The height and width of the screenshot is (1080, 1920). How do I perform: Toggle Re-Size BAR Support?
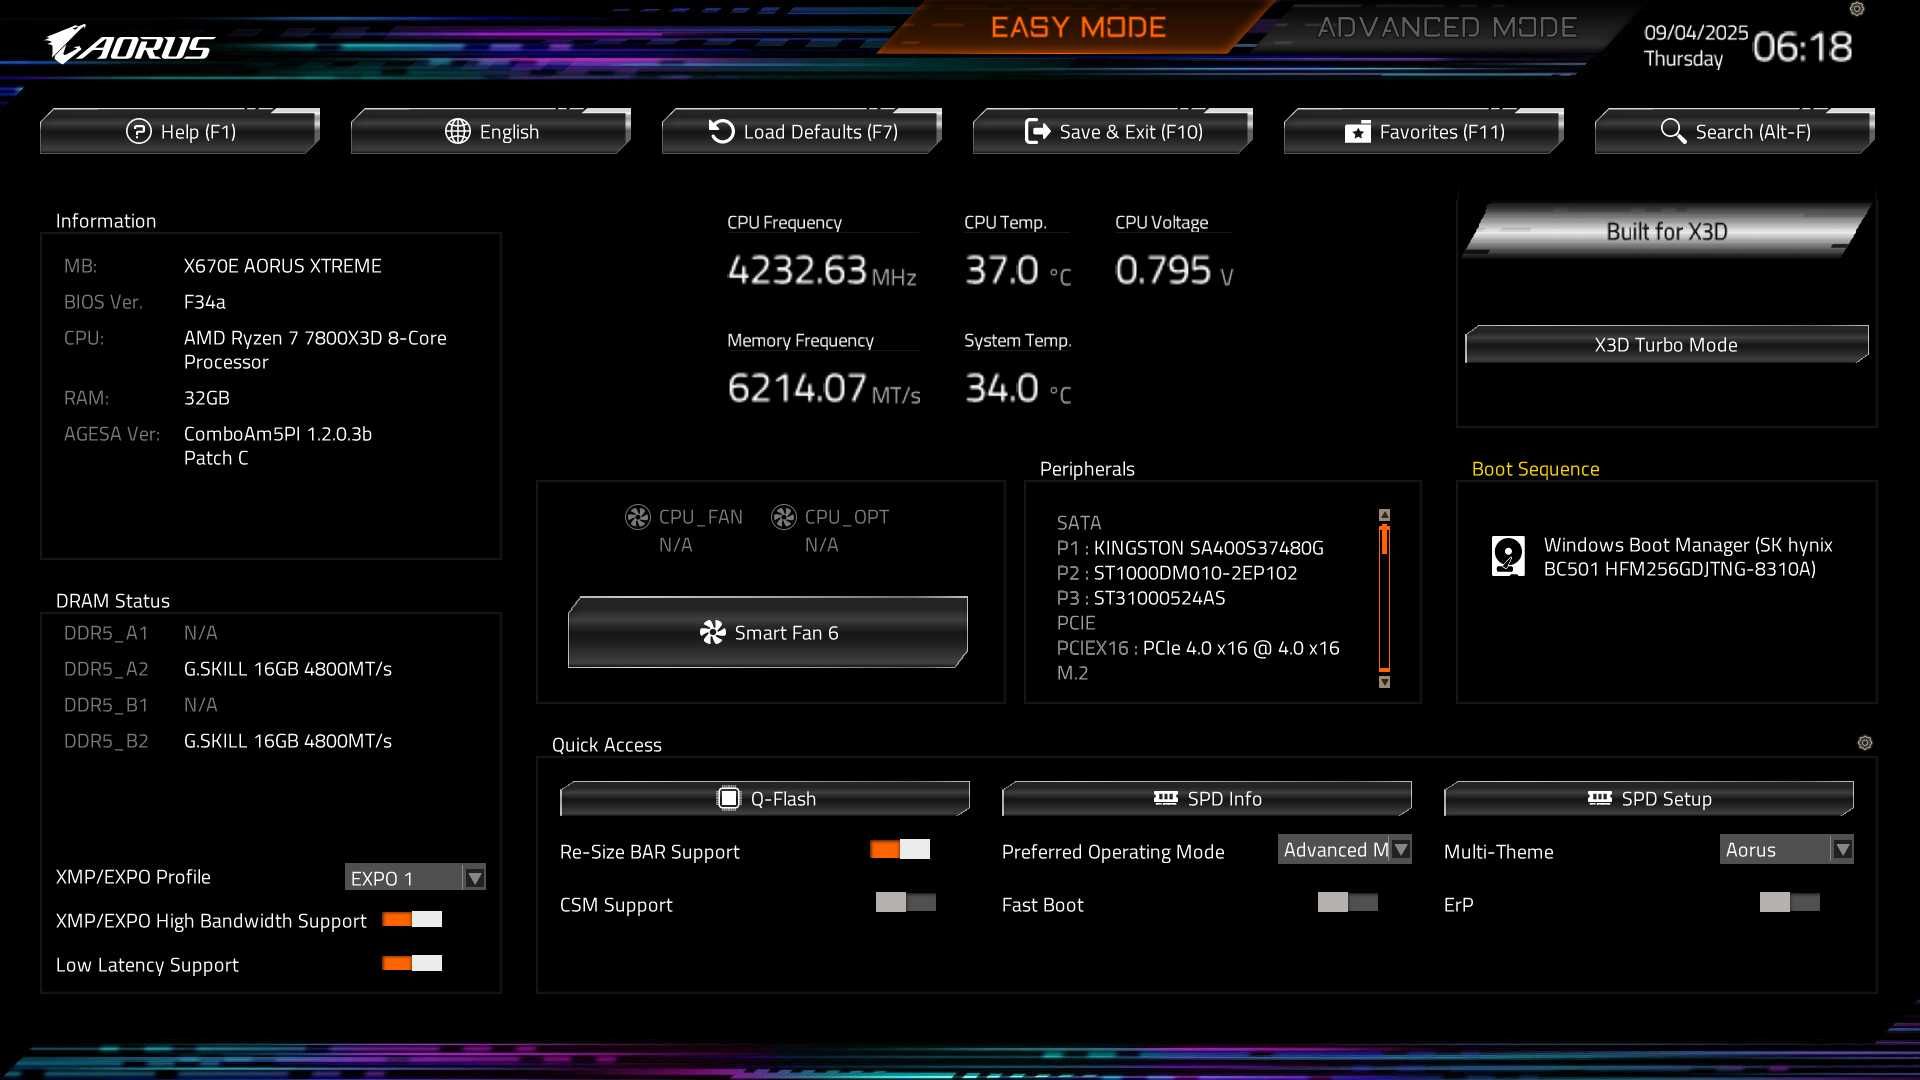click(900, 849)
